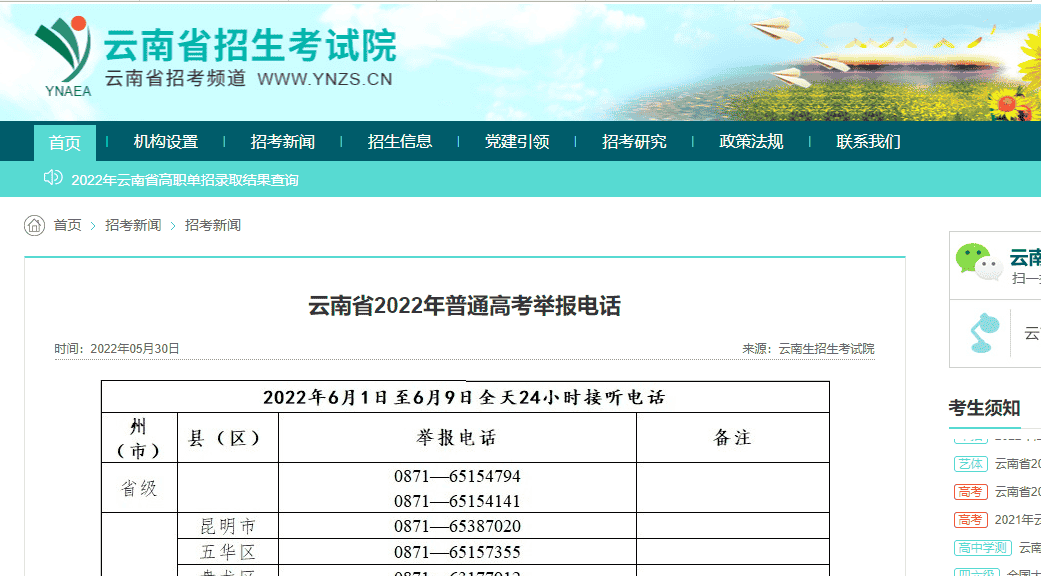
Task: Click the 考生须知 section heading
Action: coord(984,407)
